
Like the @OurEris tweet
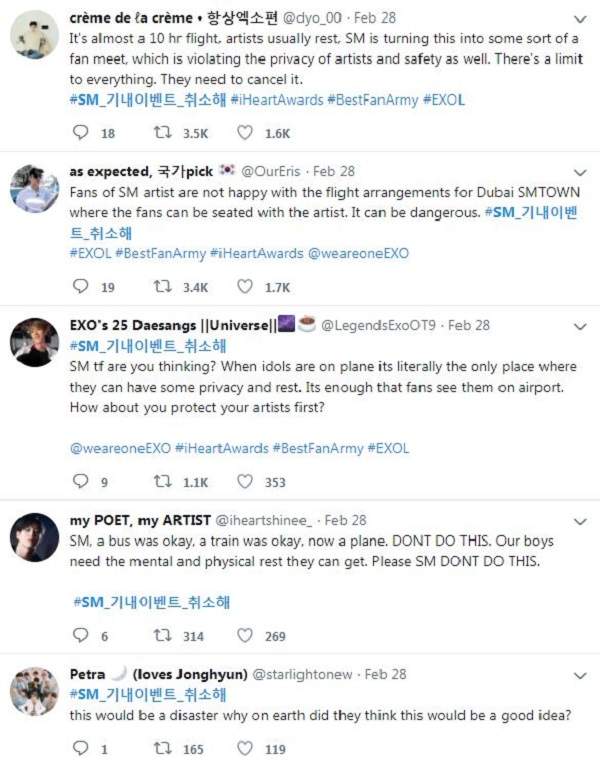[x=245, y=287]
